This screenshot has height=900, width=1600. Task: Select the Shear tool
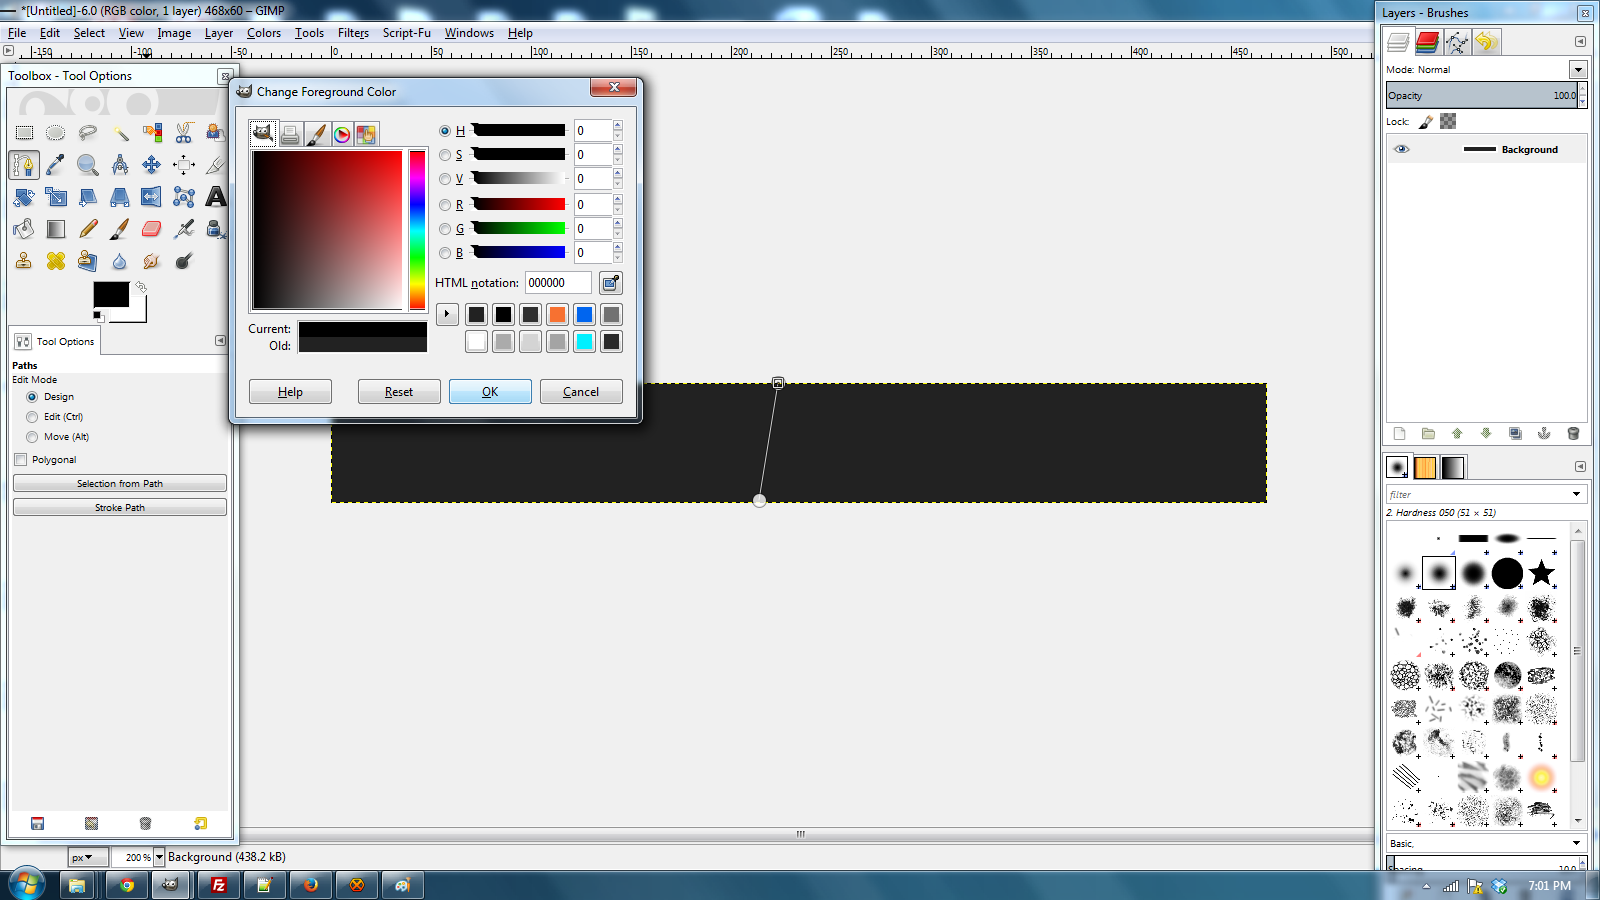pyautogui.click(x=88, y=197)
